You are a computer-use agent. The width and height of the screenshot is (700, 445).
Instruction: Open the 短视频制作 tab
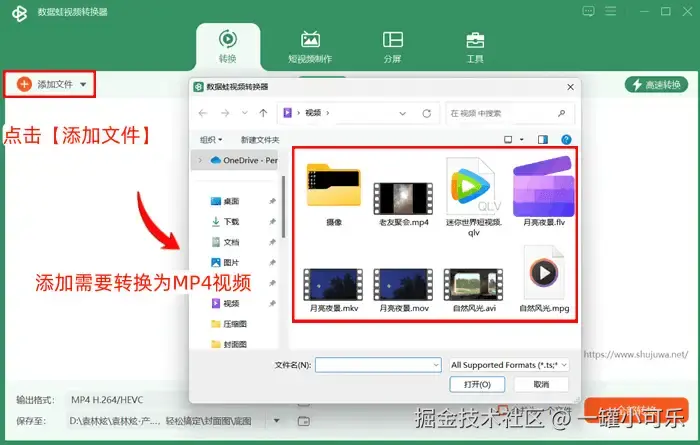click(310, 47)
